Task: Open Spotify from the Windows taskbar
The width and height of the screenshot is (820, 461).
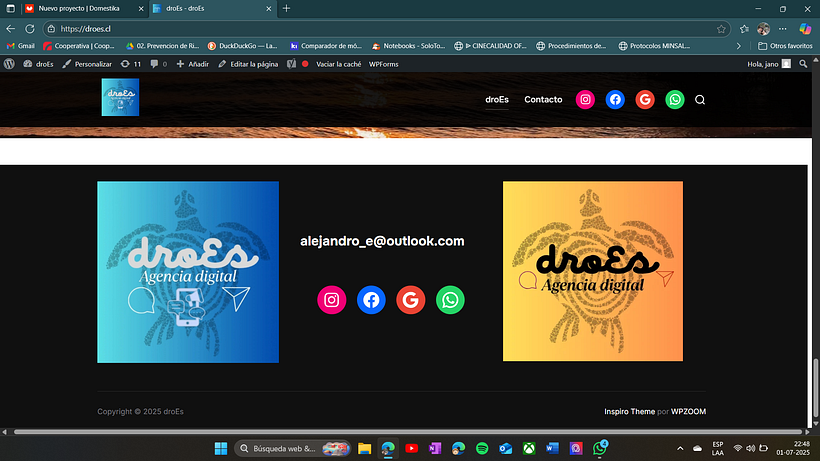Action: point(481,448)
